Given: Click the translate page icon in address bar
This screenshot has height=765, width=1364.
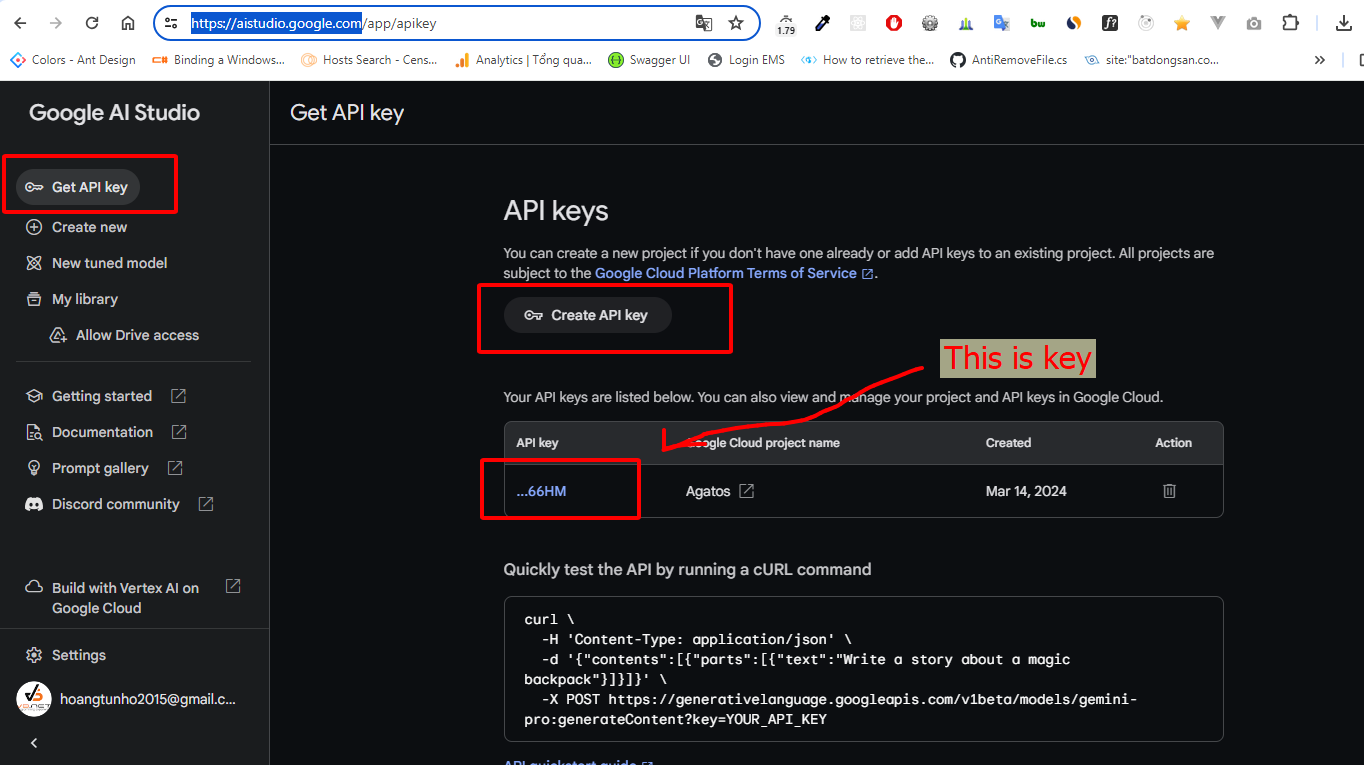Looking at the screenshot, I should pyautogui.click(x=704, y=23).
